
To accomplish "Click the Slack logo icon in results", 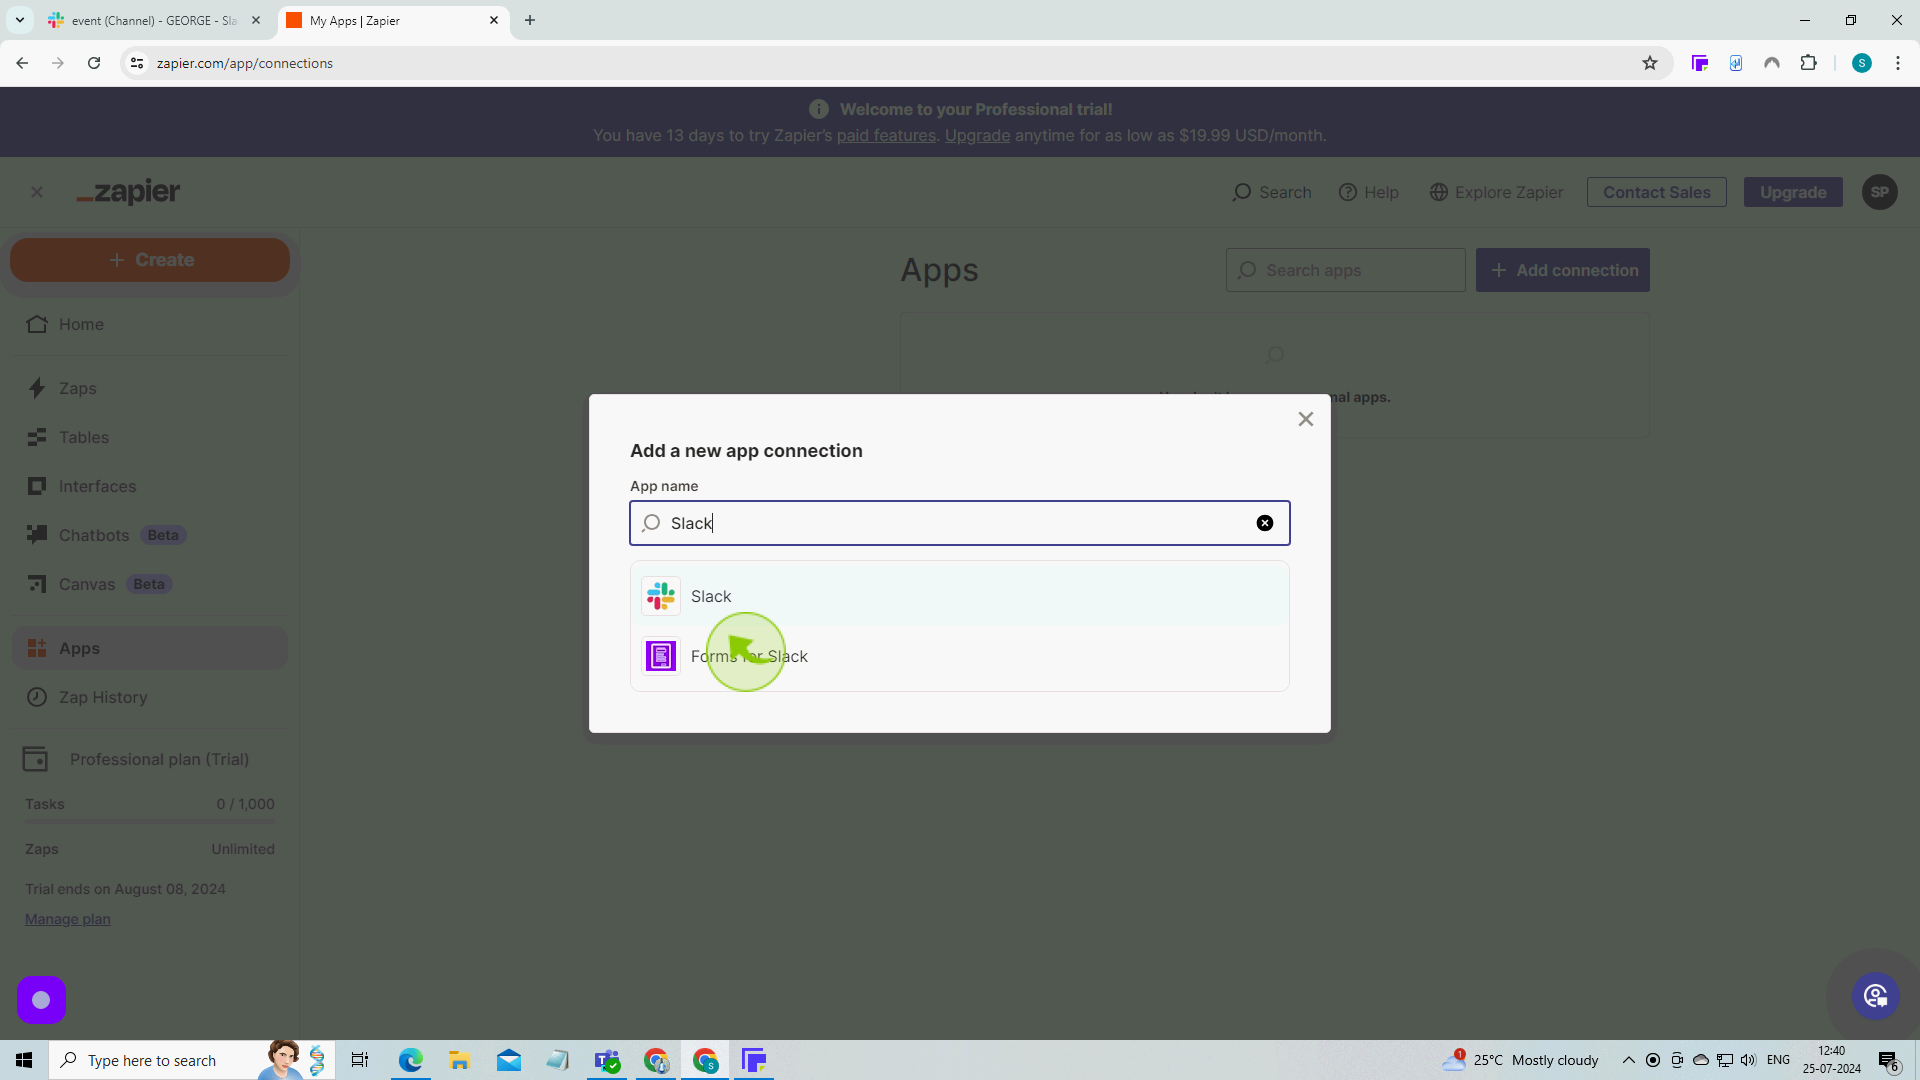I will coord(661,596).
